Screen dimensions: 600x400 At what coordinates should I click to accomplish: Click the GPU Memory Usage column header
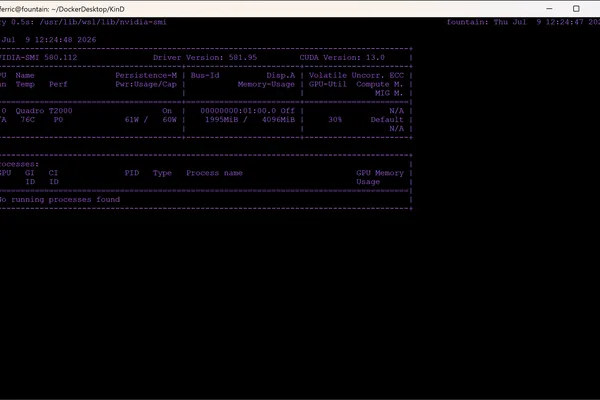pos(380,177)
